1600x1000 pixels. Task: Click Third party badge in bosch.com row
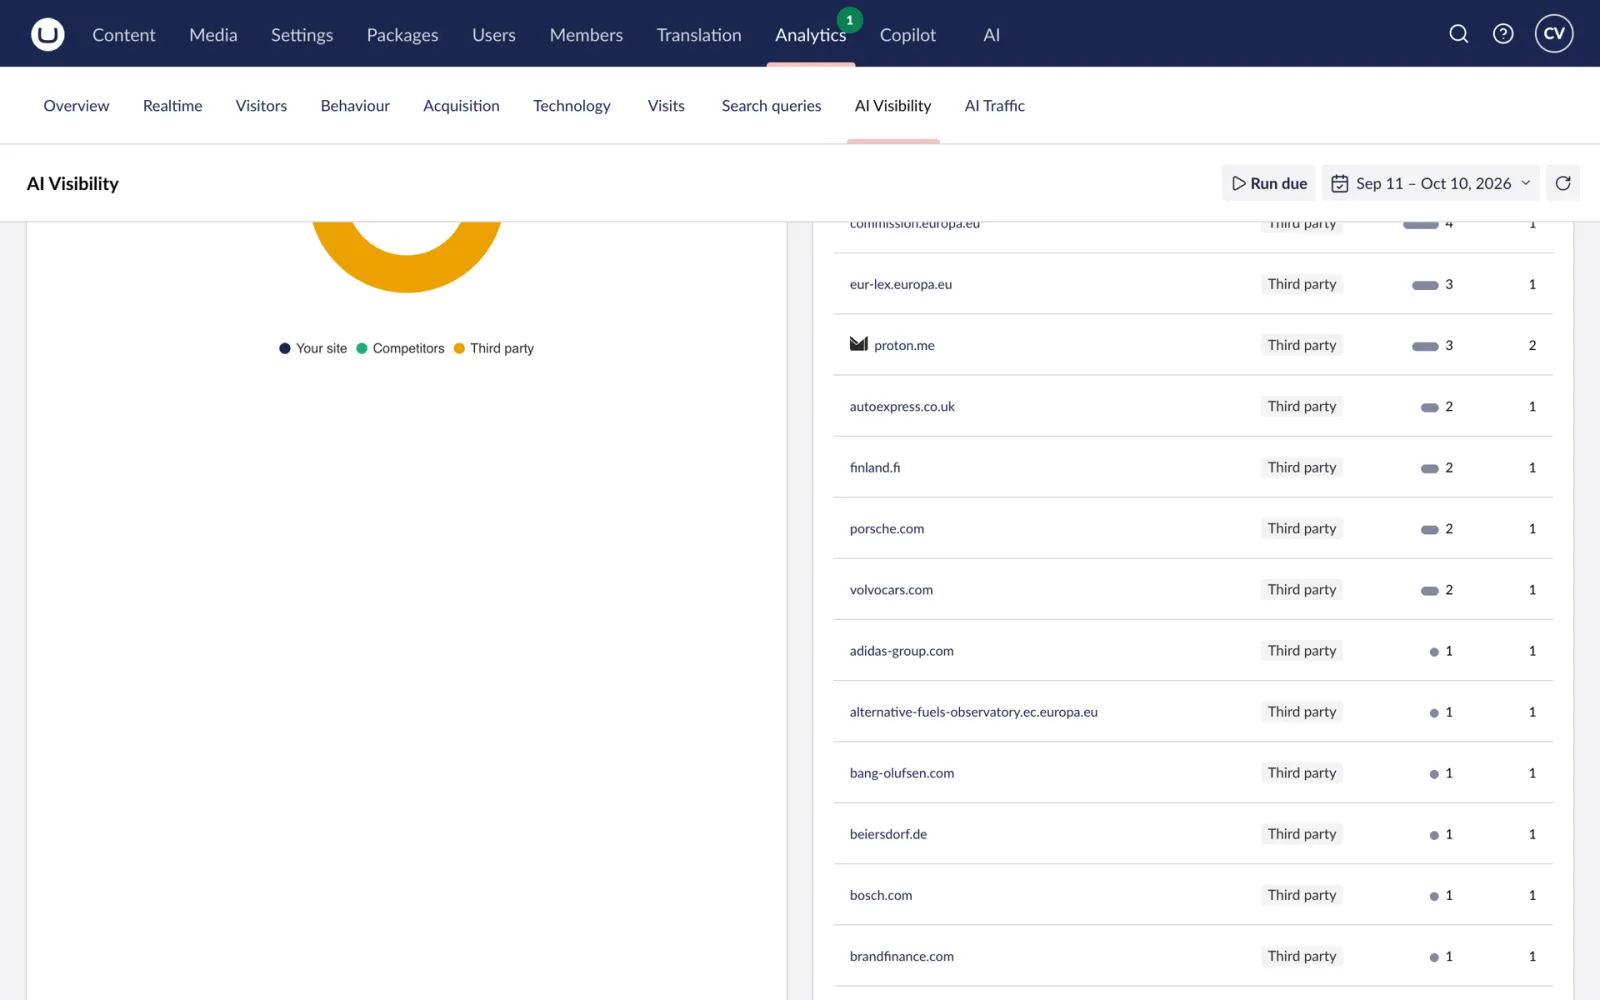(x=1302, y=895)
